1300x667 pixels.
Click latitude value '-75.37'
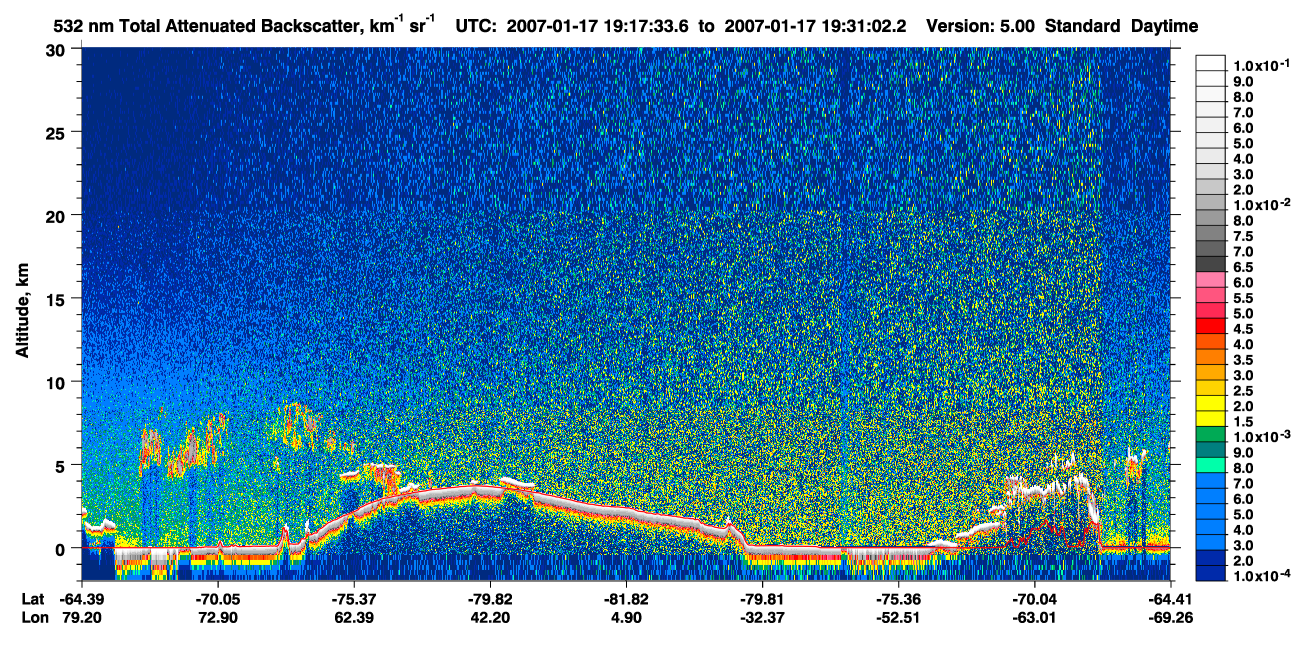(355, 599)
